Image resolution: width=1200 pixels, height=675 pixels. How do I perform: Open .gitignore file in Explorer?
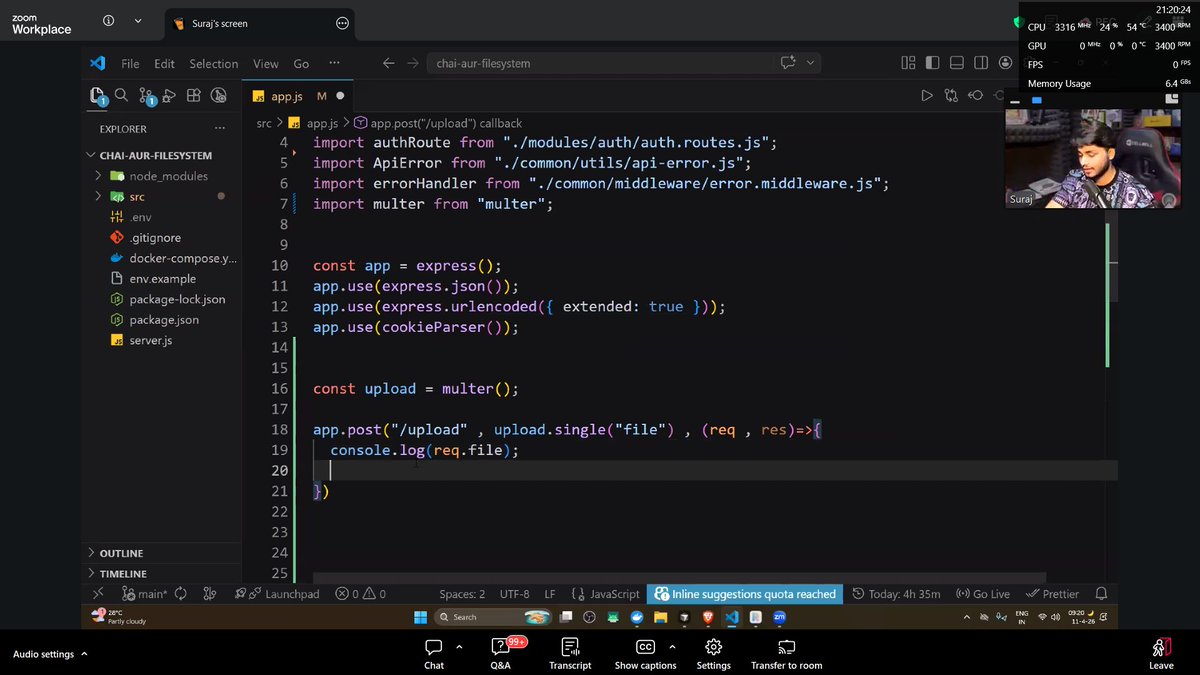tap(155, 238)
